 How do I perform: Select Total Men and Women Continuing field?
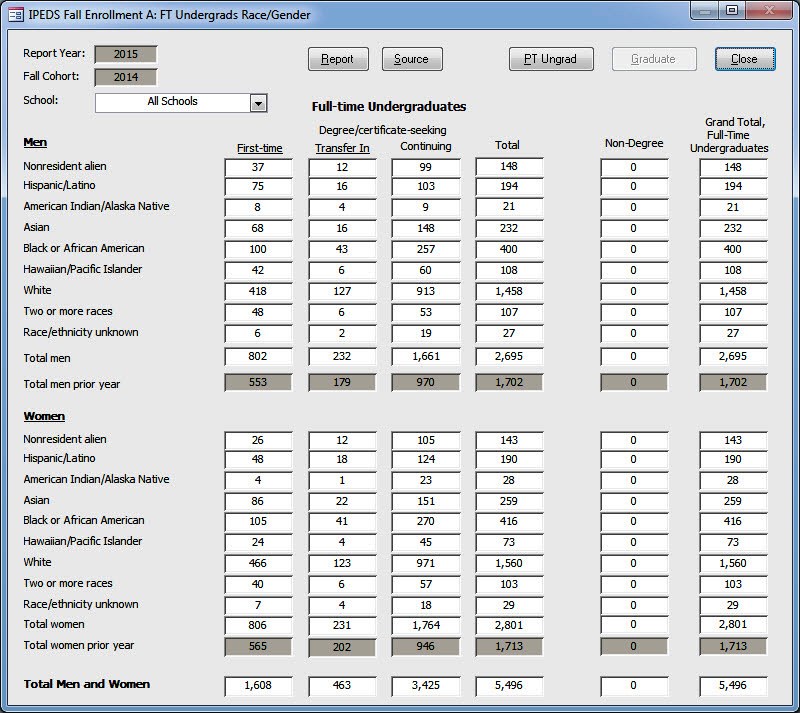(x=426, y=685)
